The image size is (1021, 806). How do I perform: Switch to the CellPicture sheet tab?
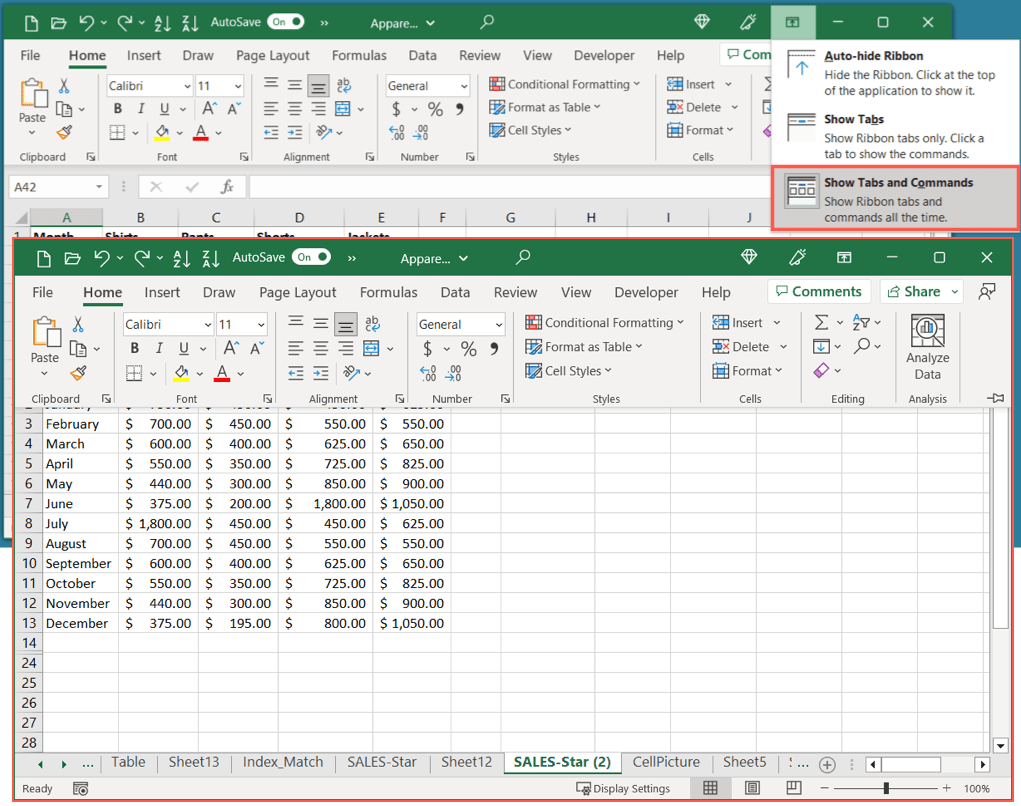tap(666, 762)
